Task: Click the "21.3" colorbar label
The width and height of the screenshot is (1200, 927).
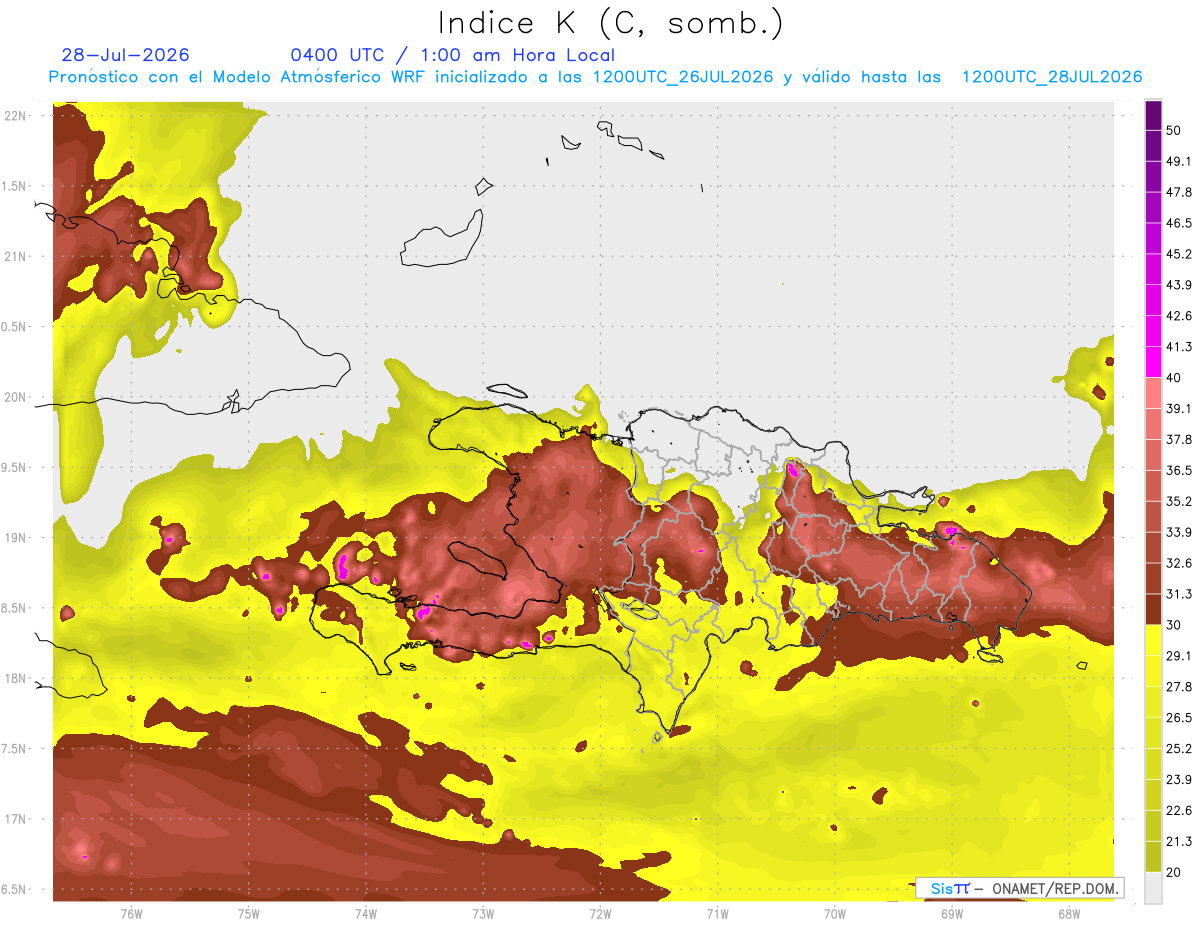Action: [1178, 842]
